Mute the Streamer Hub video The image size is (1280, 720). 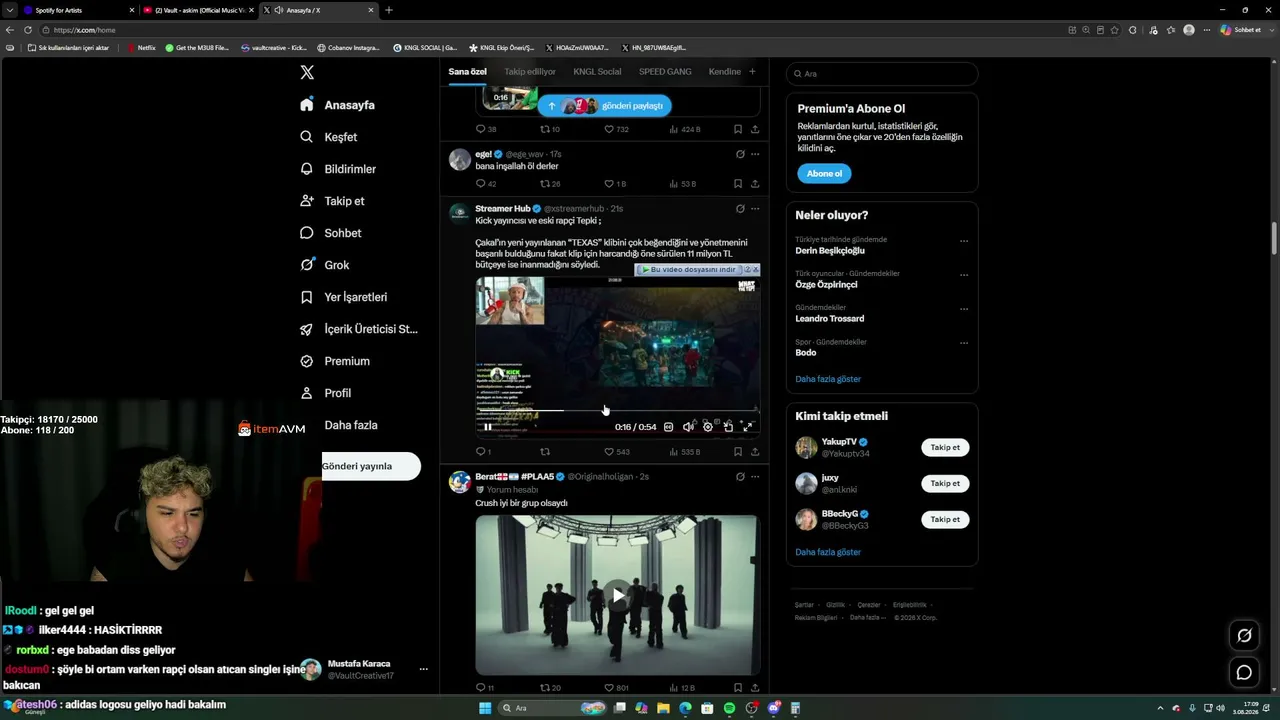point(688,427)
